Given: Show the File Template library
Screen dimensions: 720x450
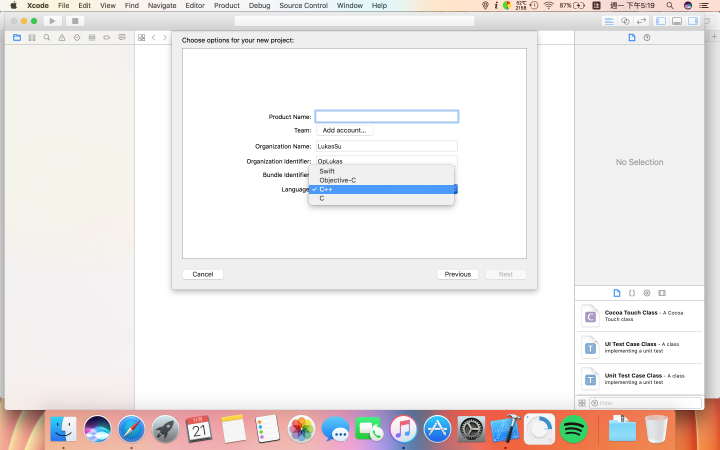Looking at the screenshot, I should [x=617, y=293].
